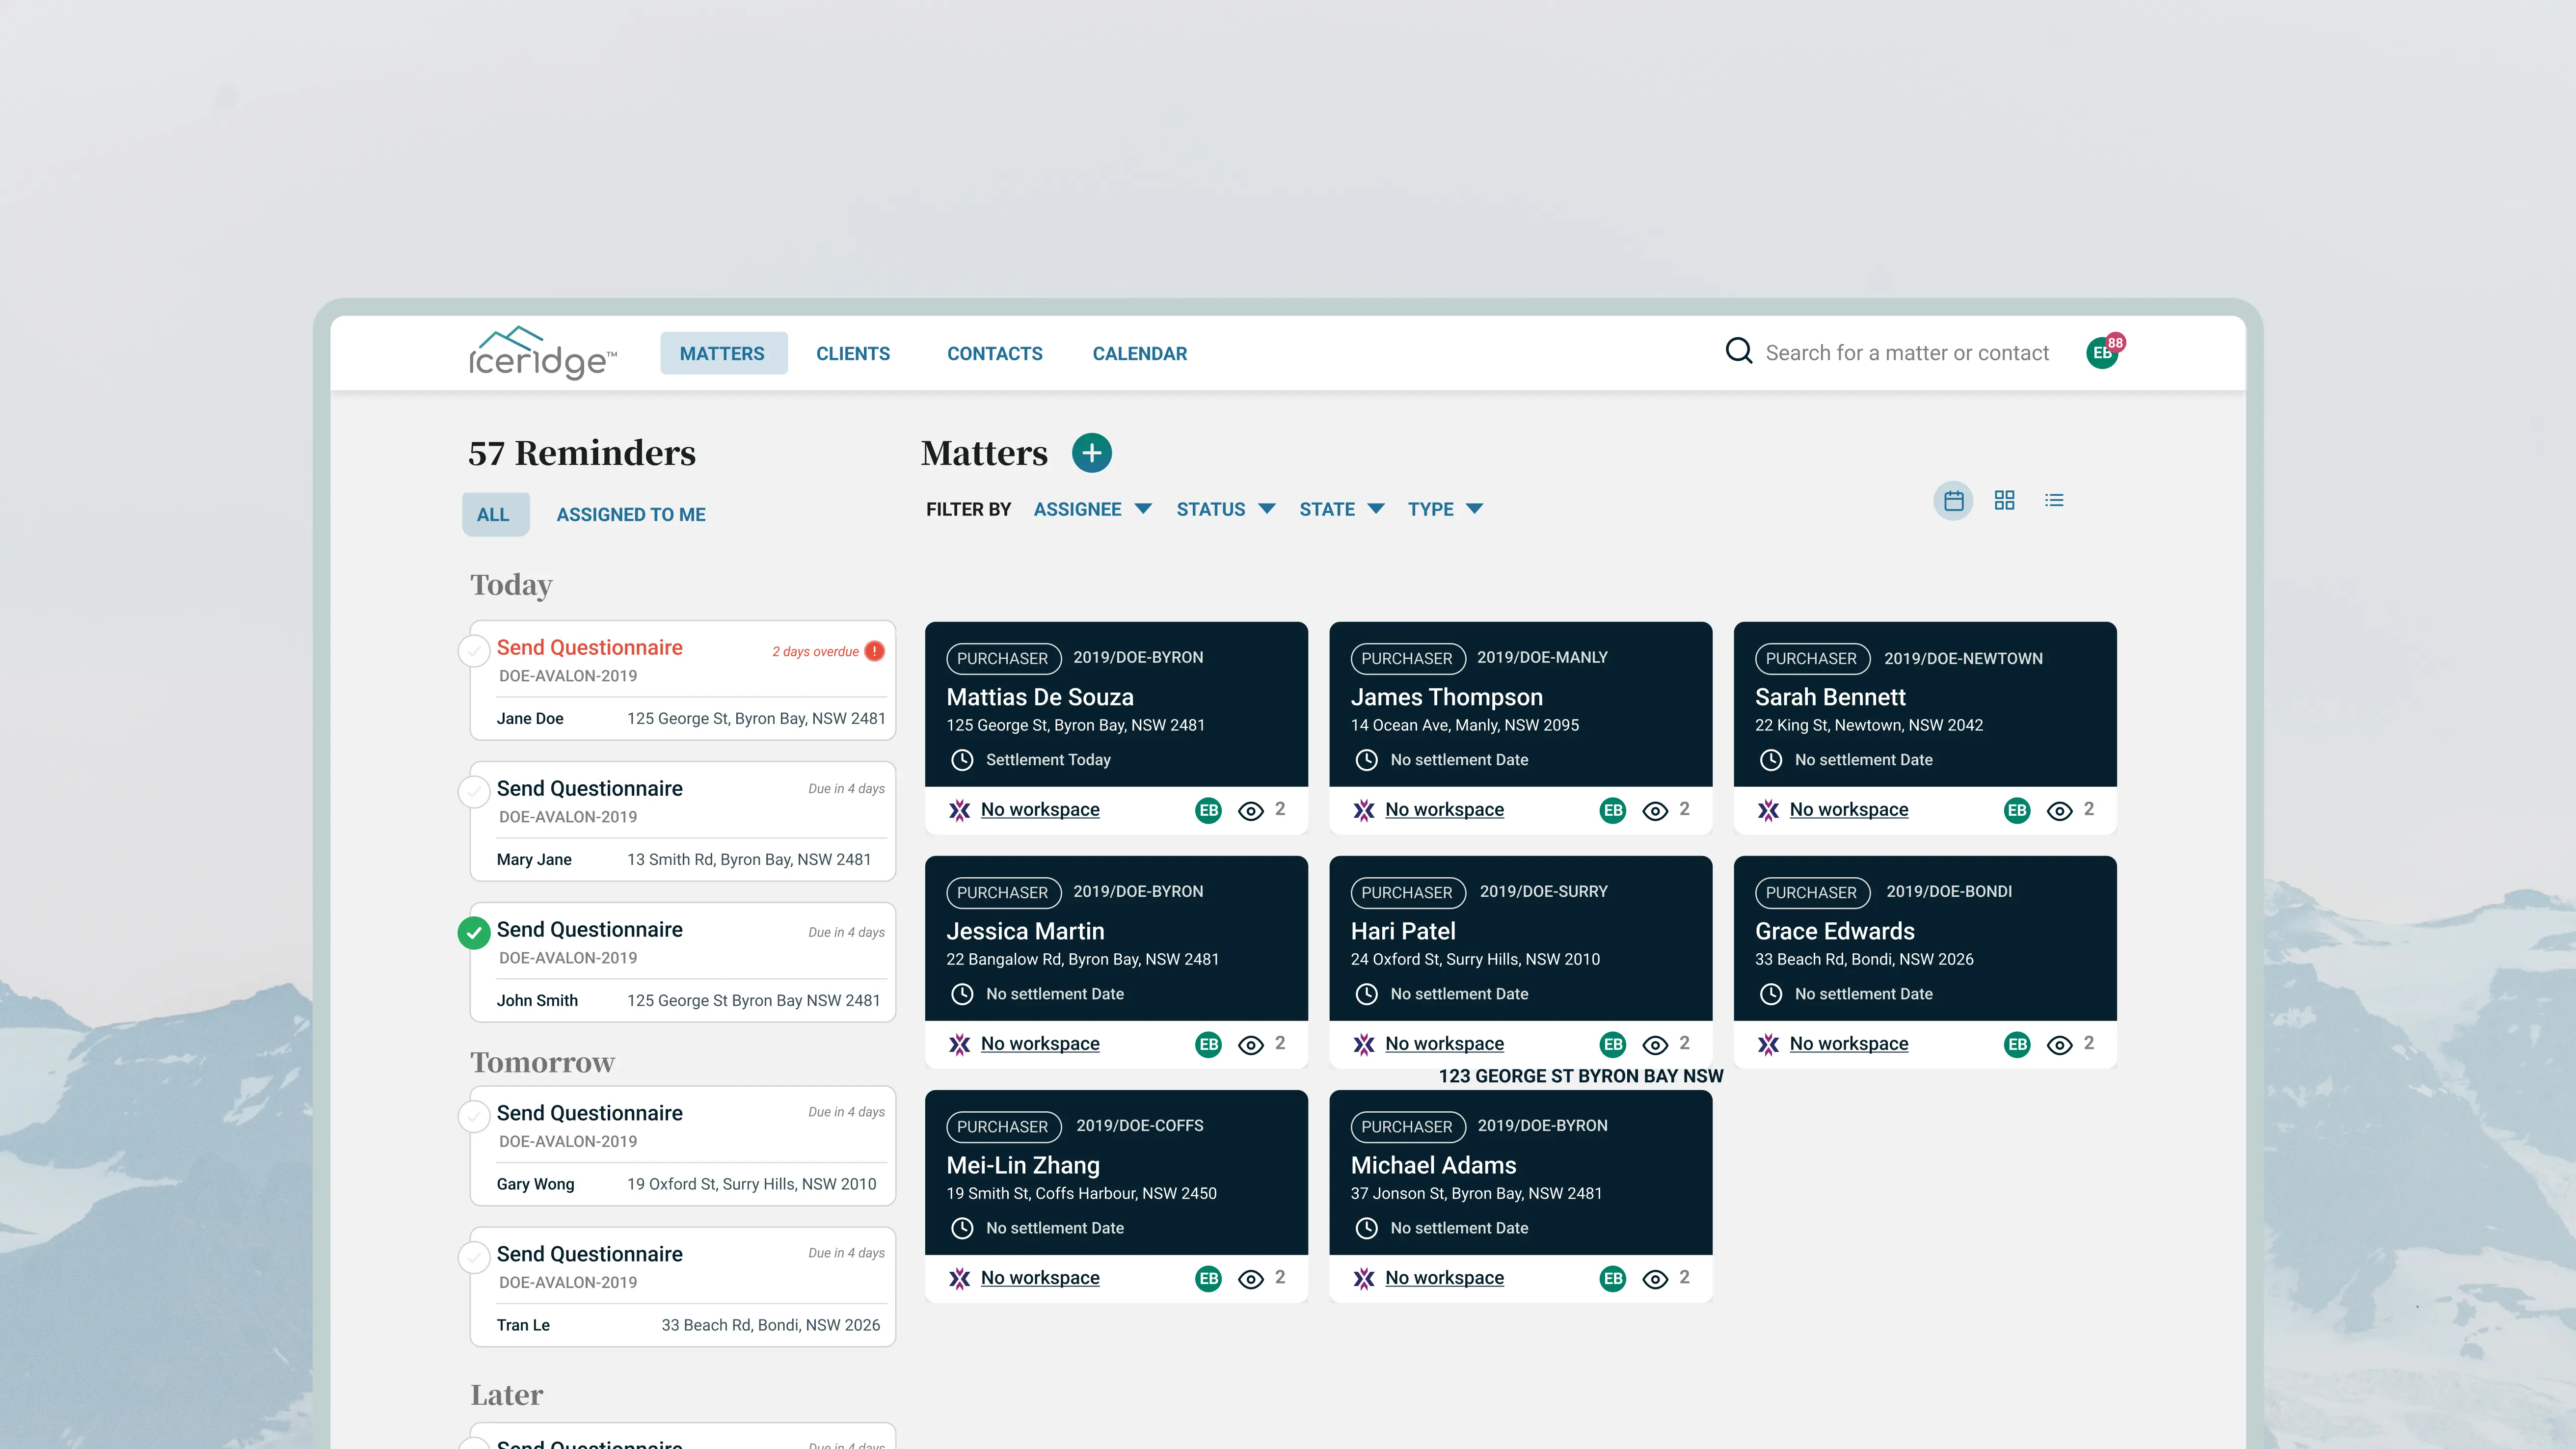Open No workspace link on Mattias De Souza
Screen dimensions: 2576x1449
(1040, 809)
